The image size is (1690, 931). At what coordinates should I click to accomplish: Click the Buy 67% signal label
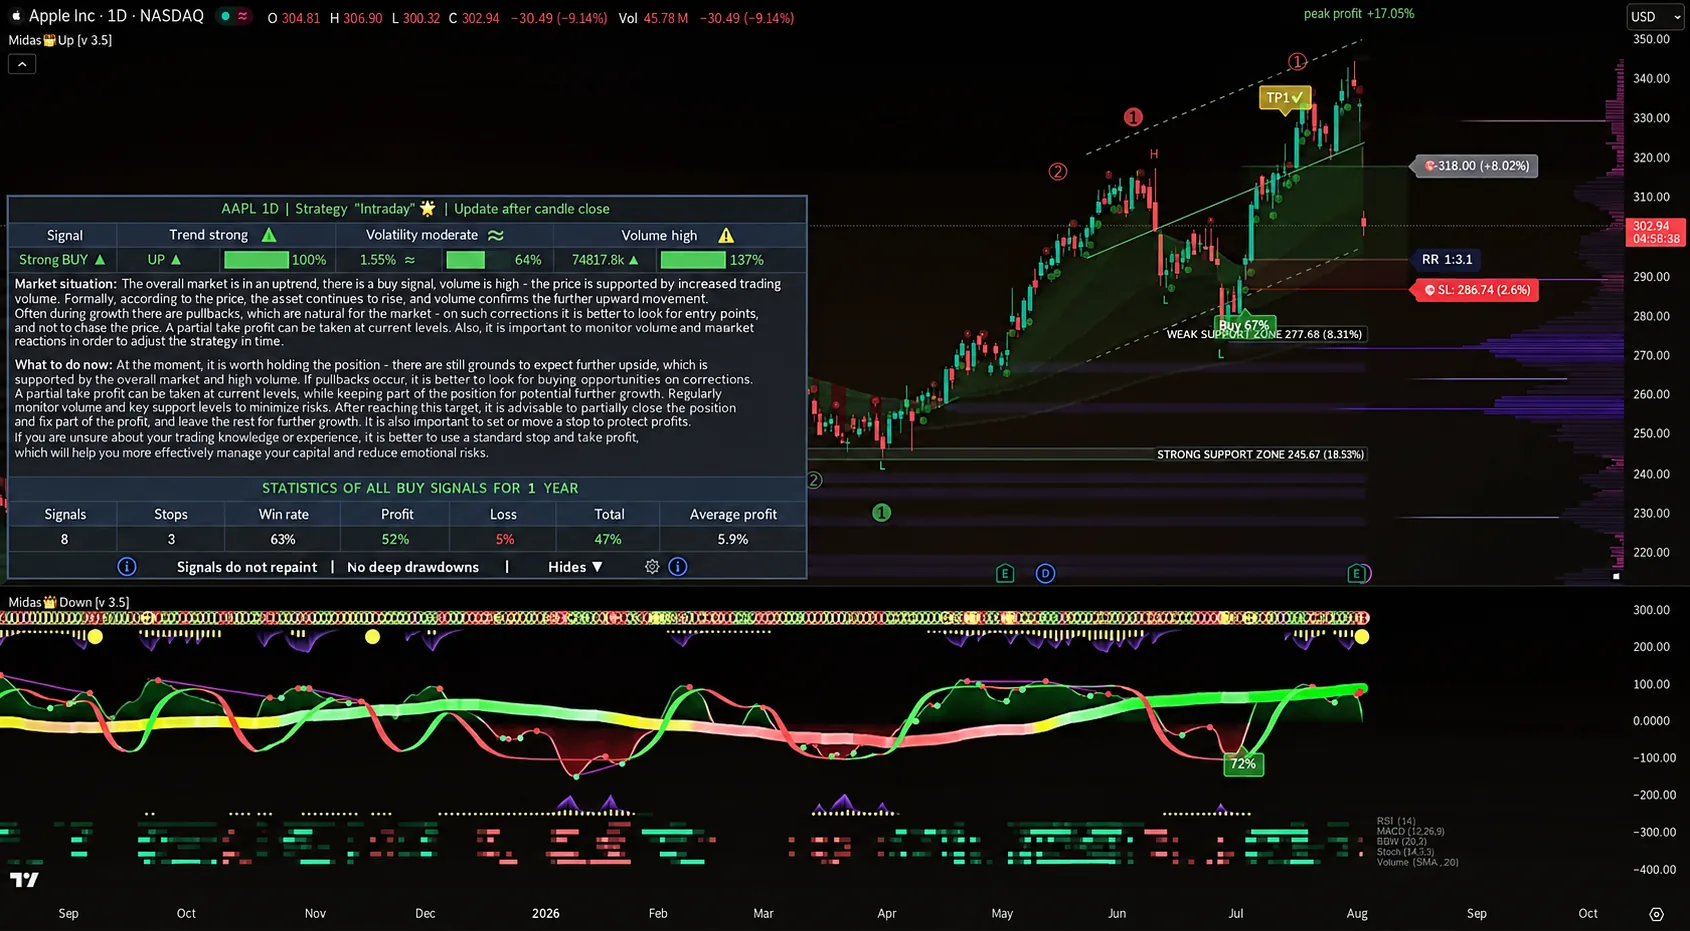[x=1243, y=325]
